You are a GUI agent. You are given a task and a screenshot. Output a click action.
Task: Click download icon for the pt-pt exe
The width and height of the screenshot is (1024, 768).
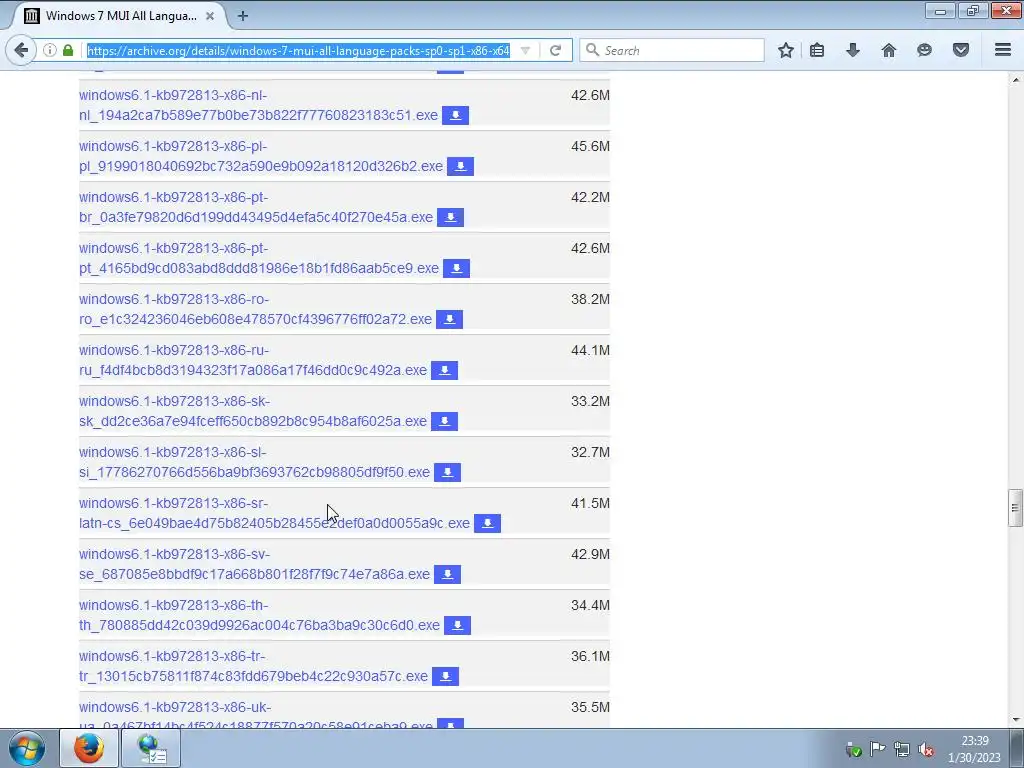[x=456, y=268]
